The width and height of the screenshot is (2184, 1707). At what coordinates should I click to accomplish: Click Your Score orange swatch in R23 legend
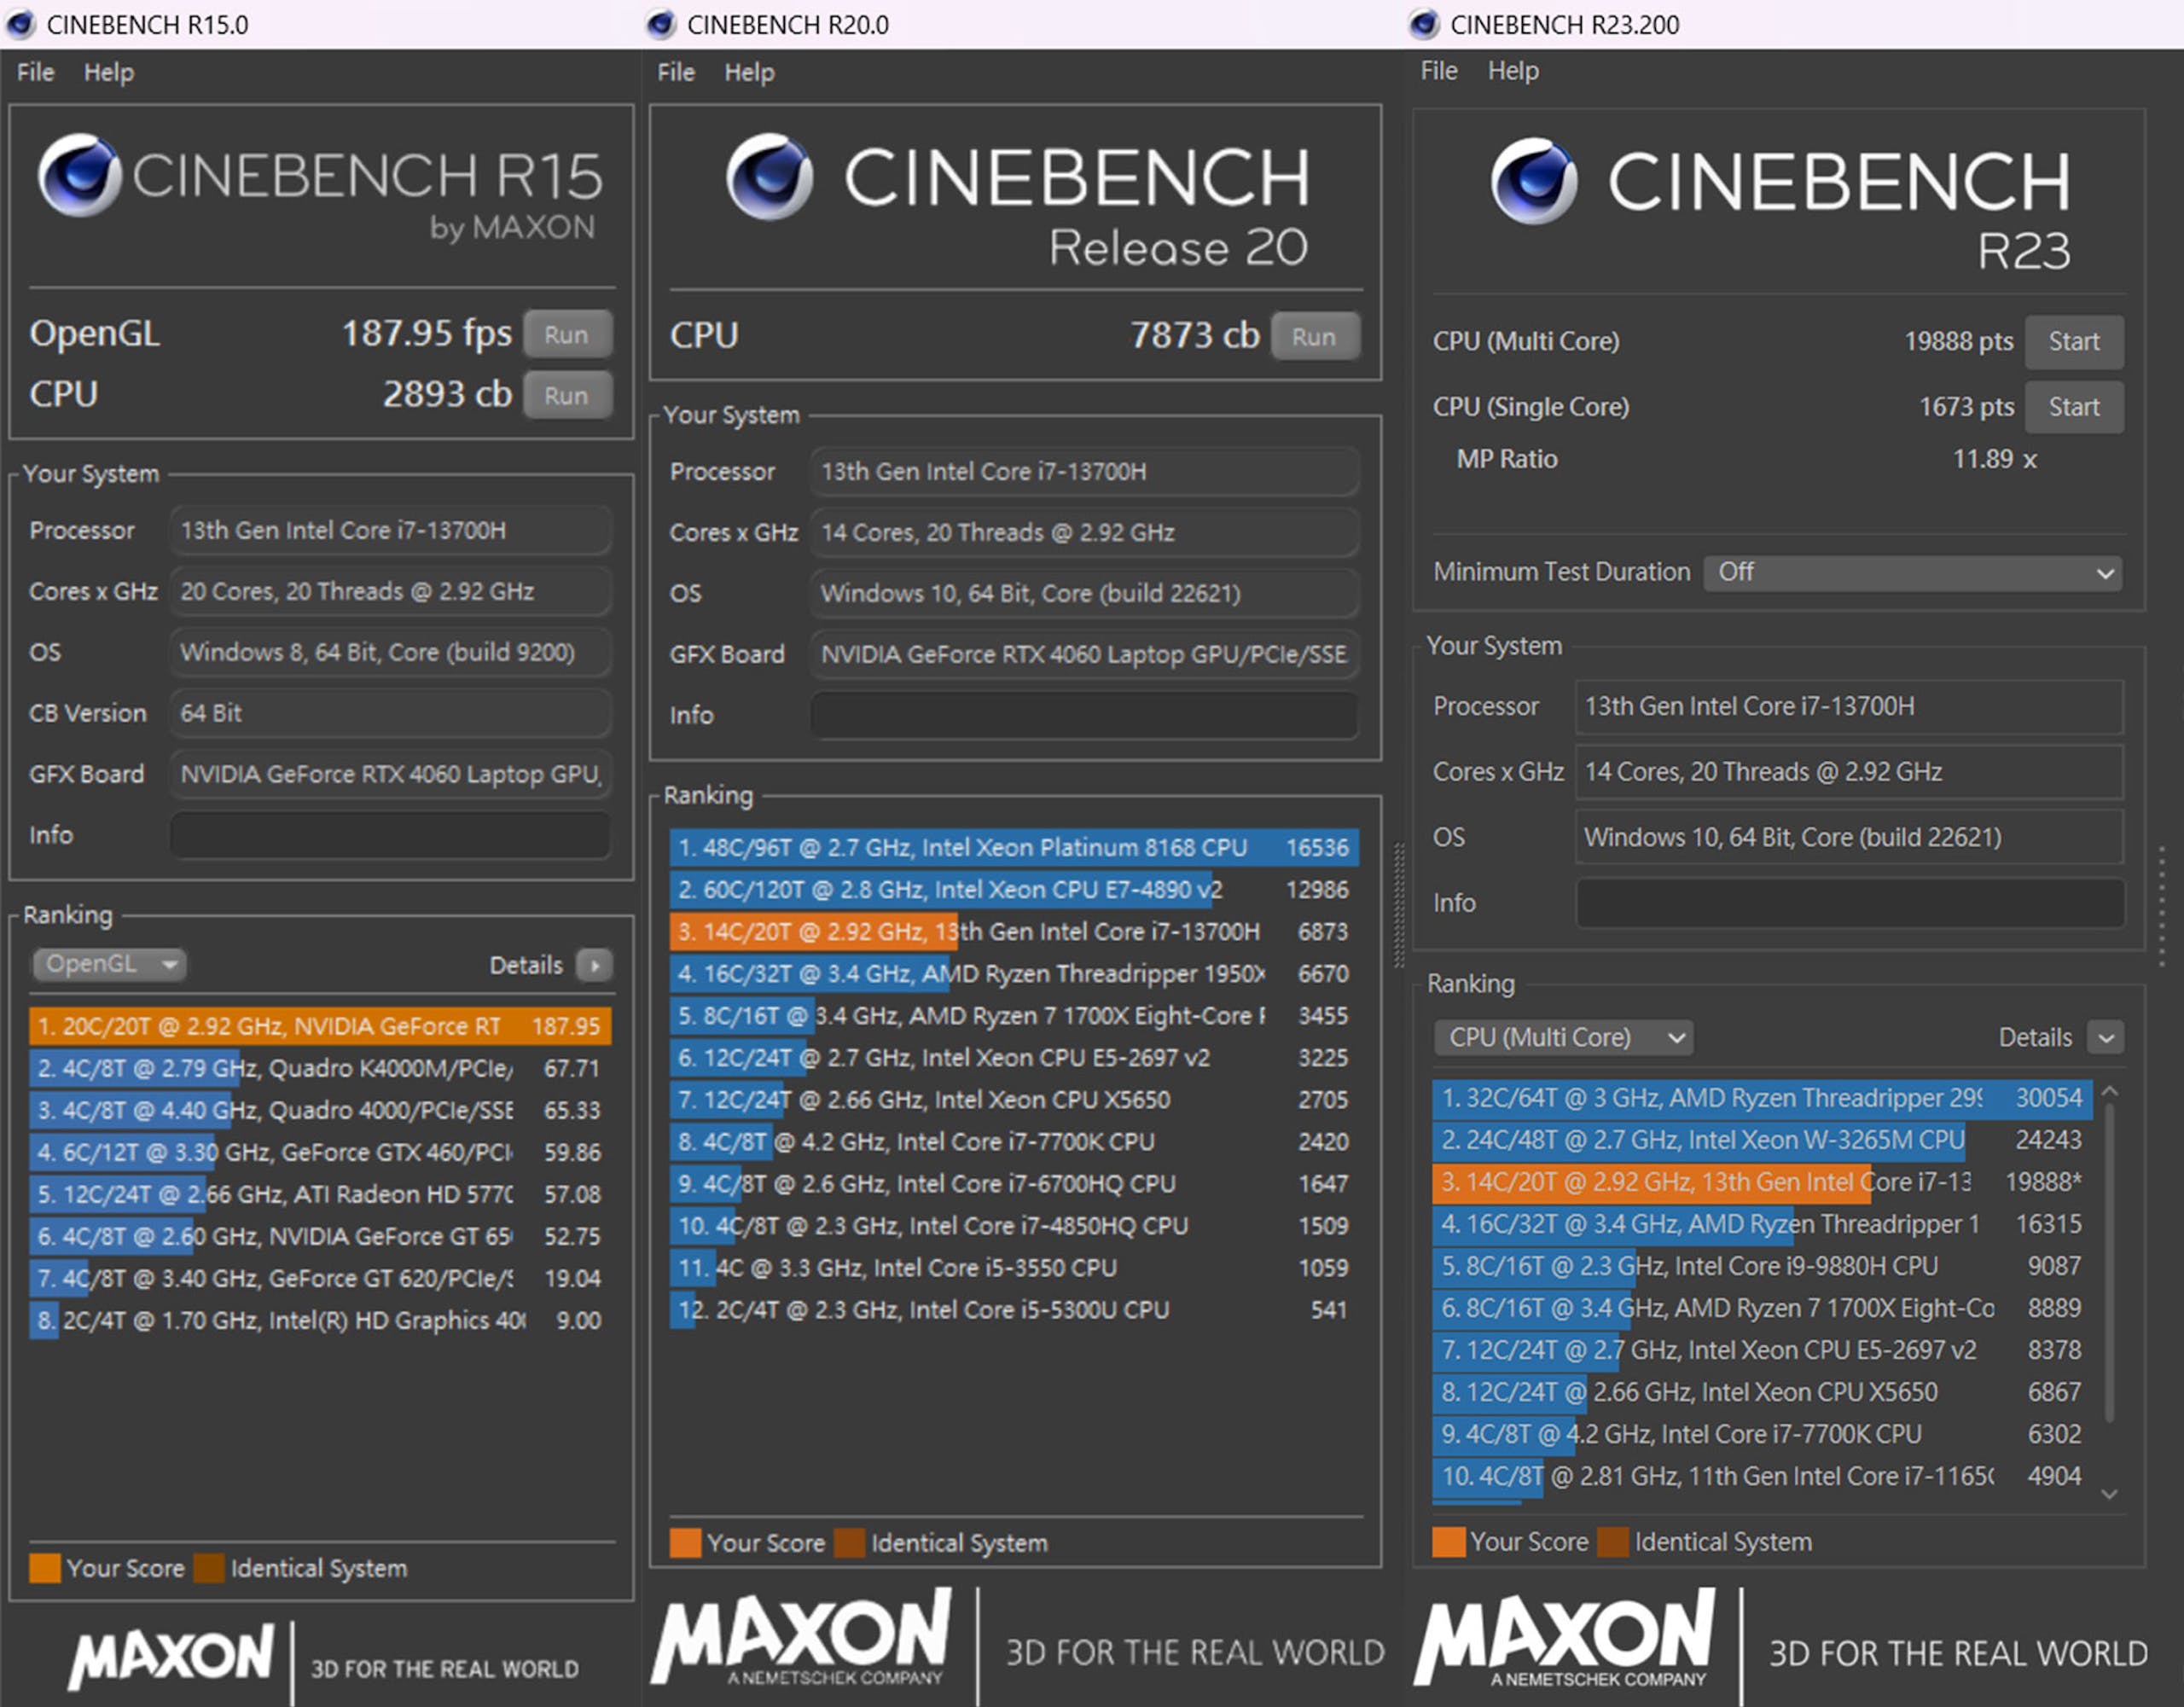(1448, 1542)
